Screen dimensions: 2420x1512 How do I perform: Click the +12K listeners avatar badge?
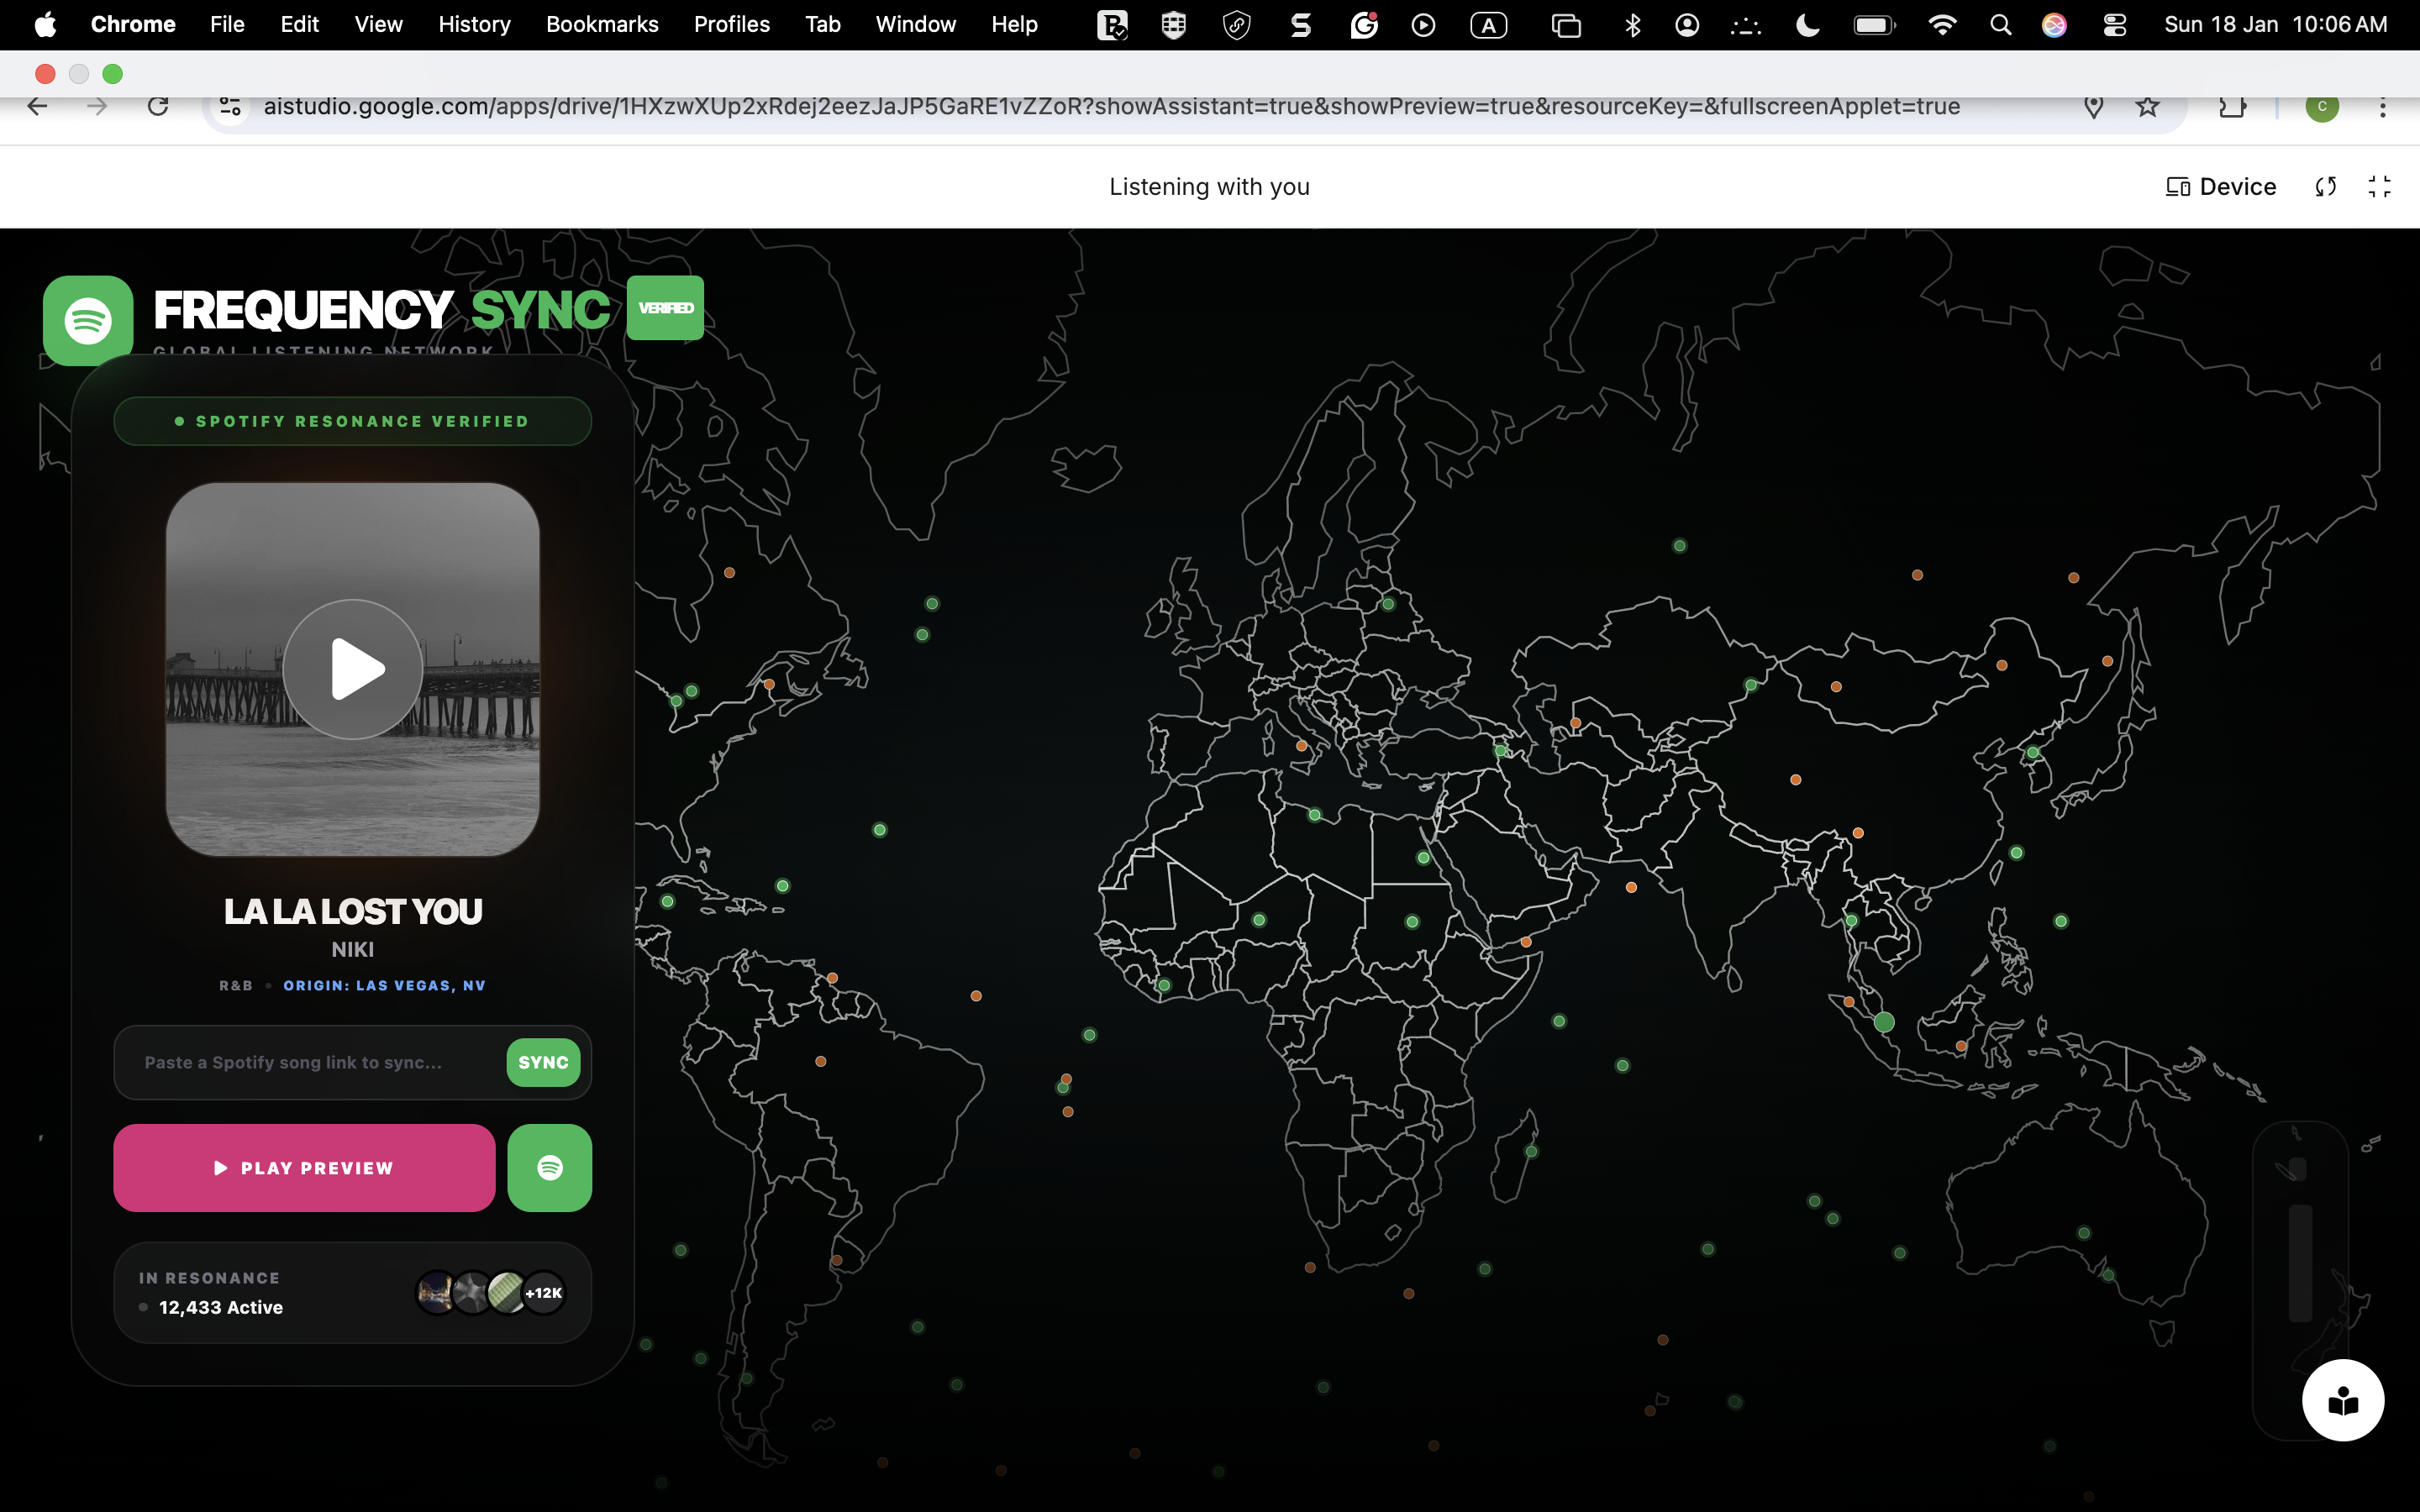pyautogui.click(x=544, y=1293)
